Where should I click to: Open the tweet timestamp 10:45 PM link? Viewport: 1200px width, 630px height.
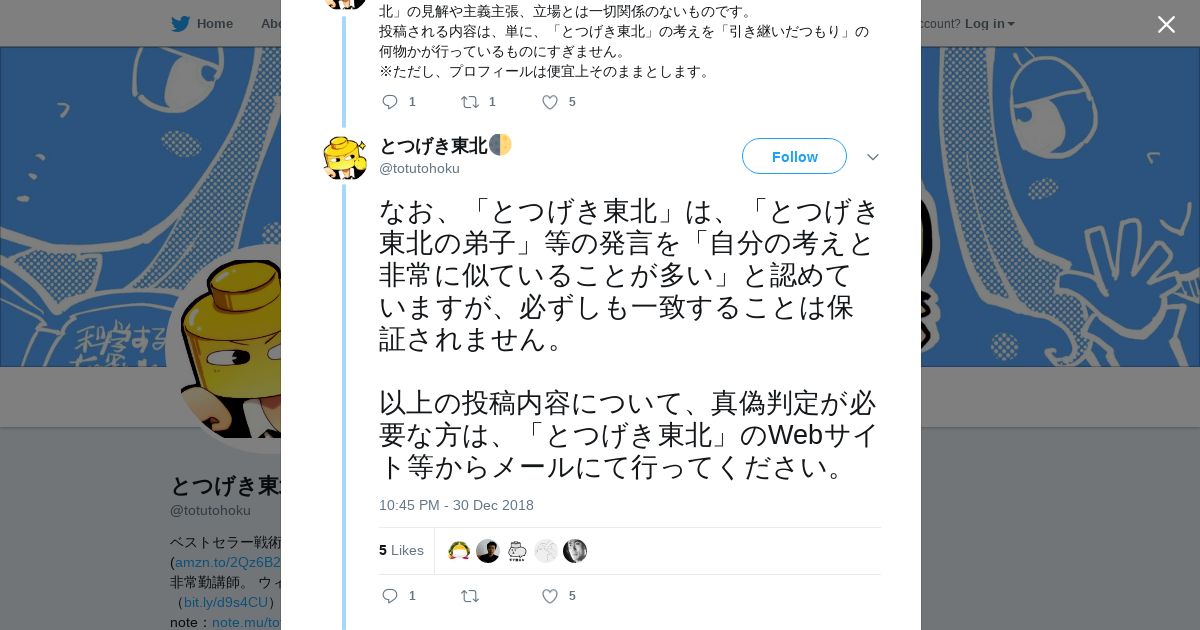pyautogui.click(x=456, y=505)
